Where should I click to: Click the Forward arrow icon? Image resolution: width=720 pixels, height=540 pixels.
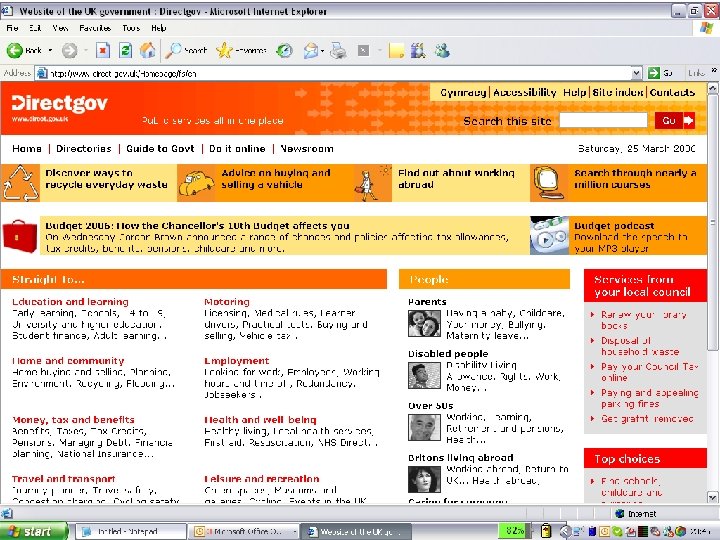tap(69, 50)
